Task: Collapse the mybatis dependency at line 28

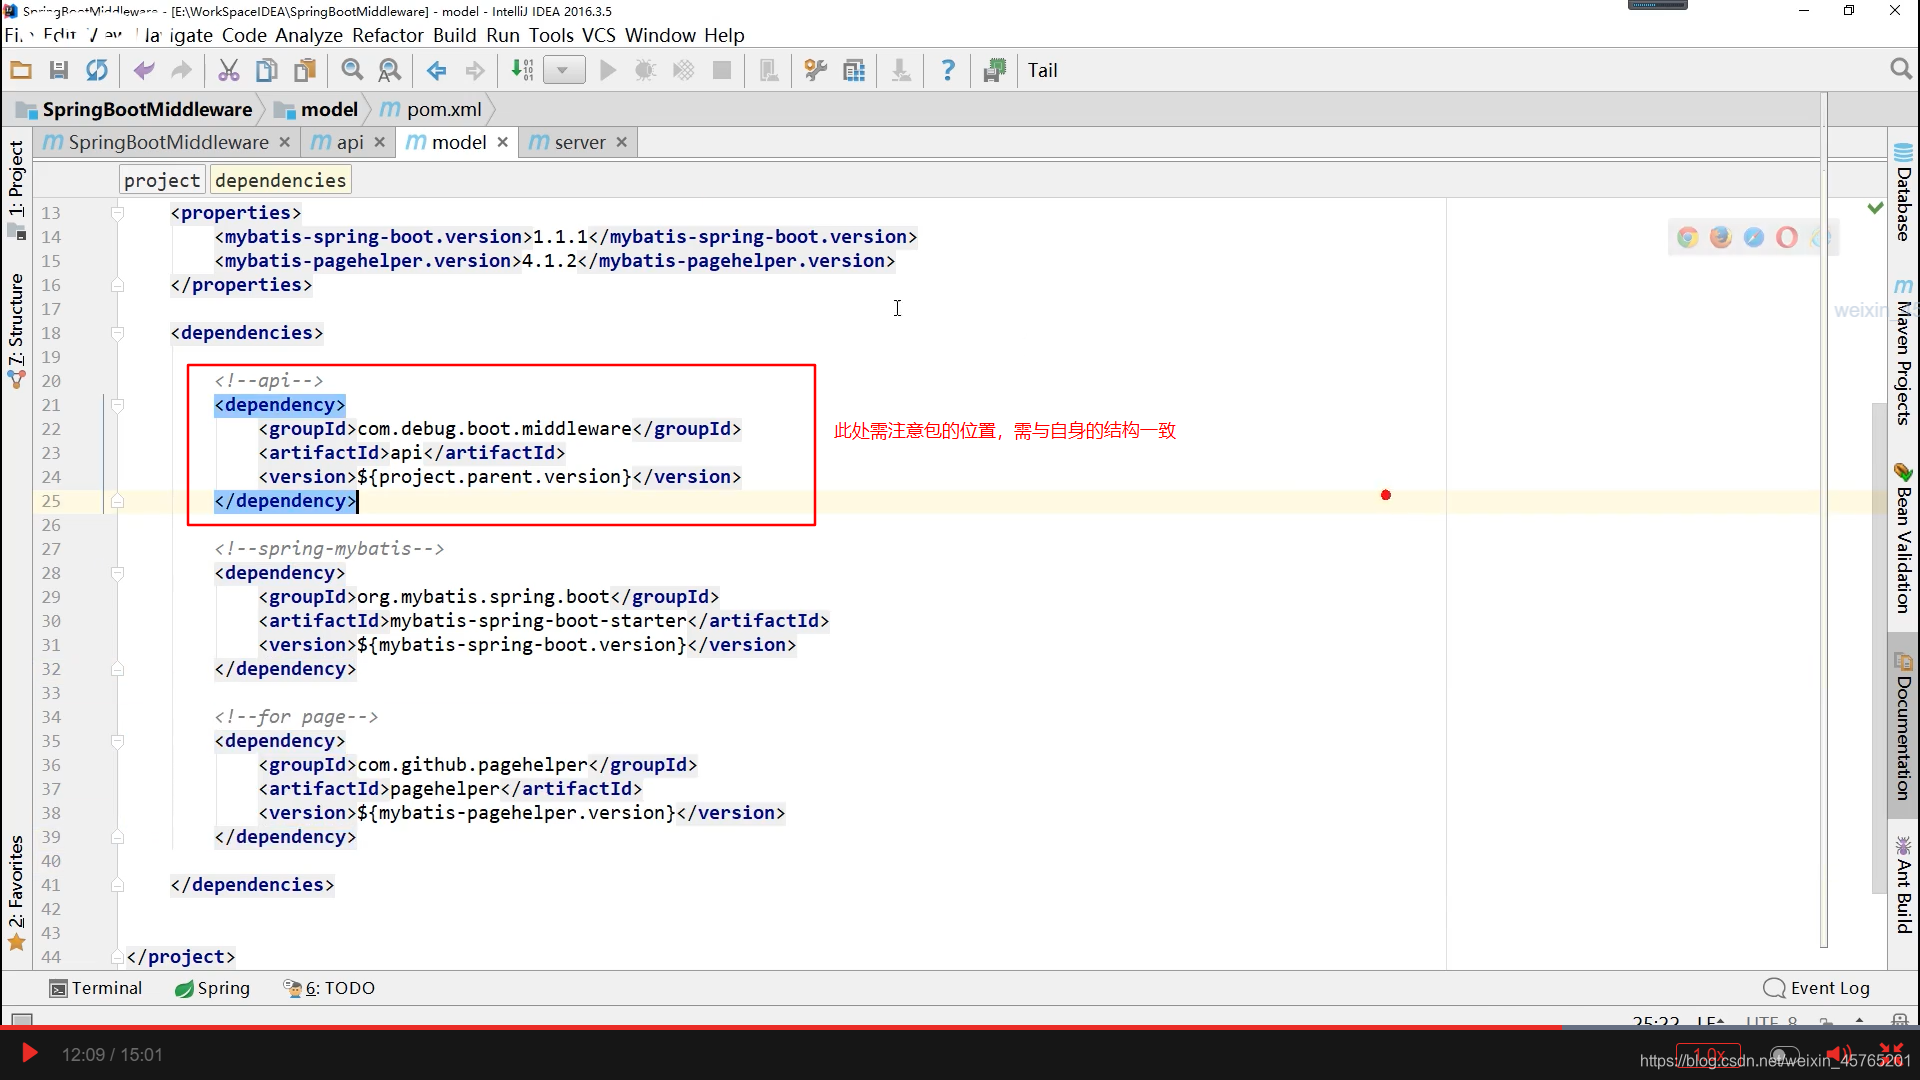Action: tap(117, 573)
